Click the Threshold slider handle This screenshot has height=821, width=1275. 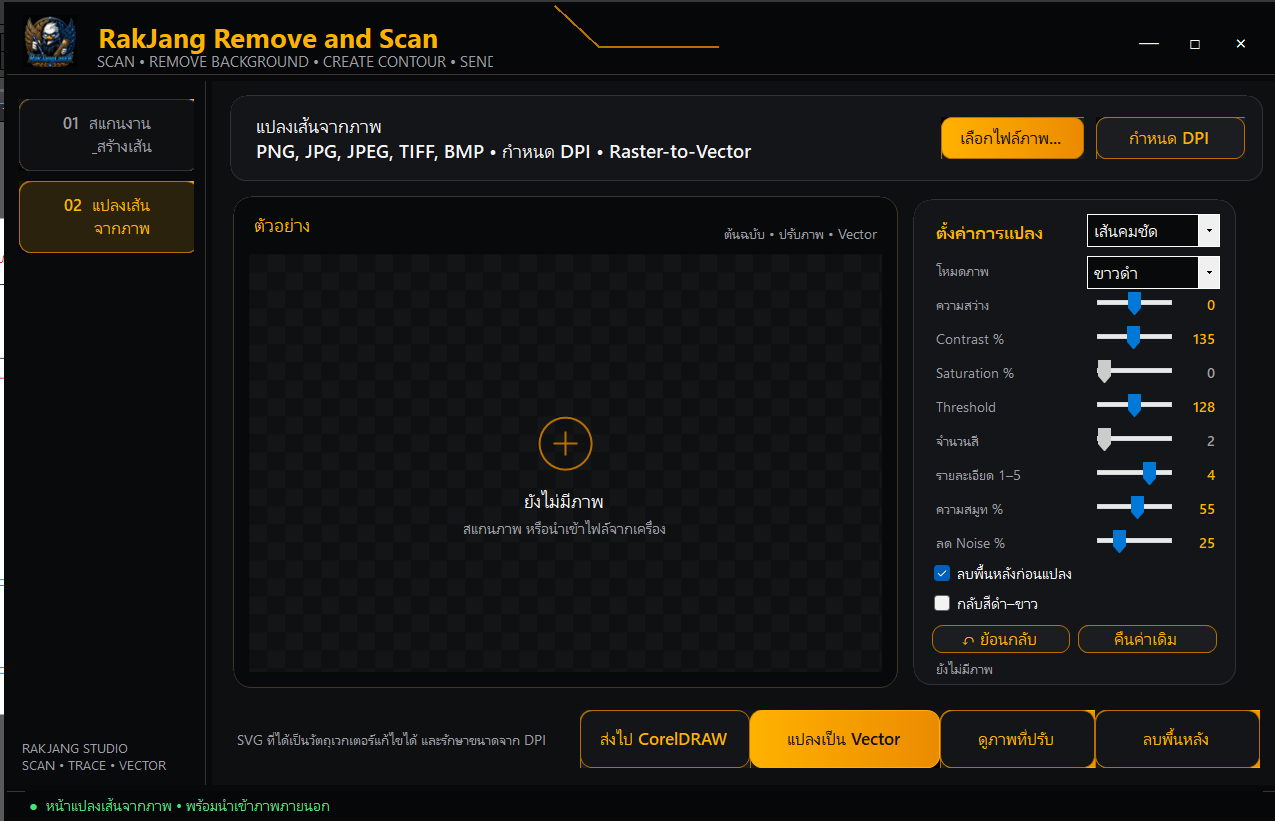coord(1134,405)
